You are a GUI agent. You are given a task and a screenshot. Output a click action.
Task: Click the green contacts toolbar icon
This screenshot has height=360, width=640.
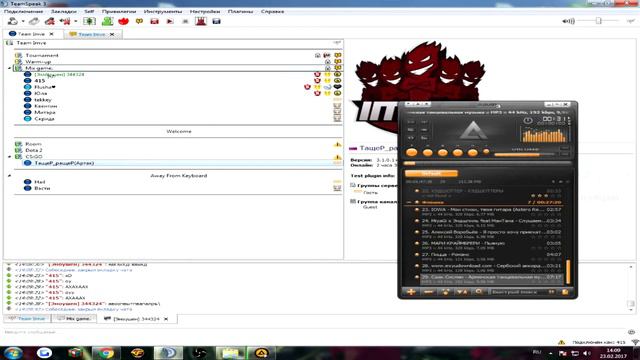click(107, 21)
